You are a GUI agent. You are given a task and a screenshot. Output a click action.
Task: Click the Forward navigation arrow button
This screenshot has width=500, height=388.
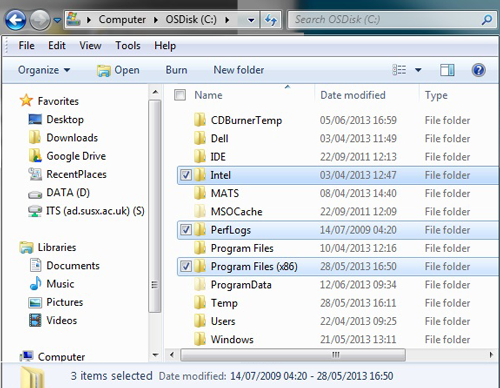pos(40,20)
